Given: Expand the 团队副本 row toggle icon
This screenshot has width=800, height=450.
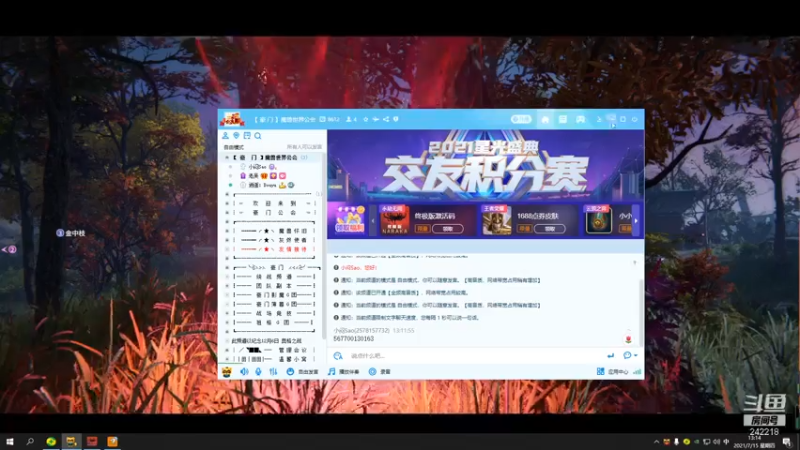Looking at the screenshot, I should (x=227, y=286).
